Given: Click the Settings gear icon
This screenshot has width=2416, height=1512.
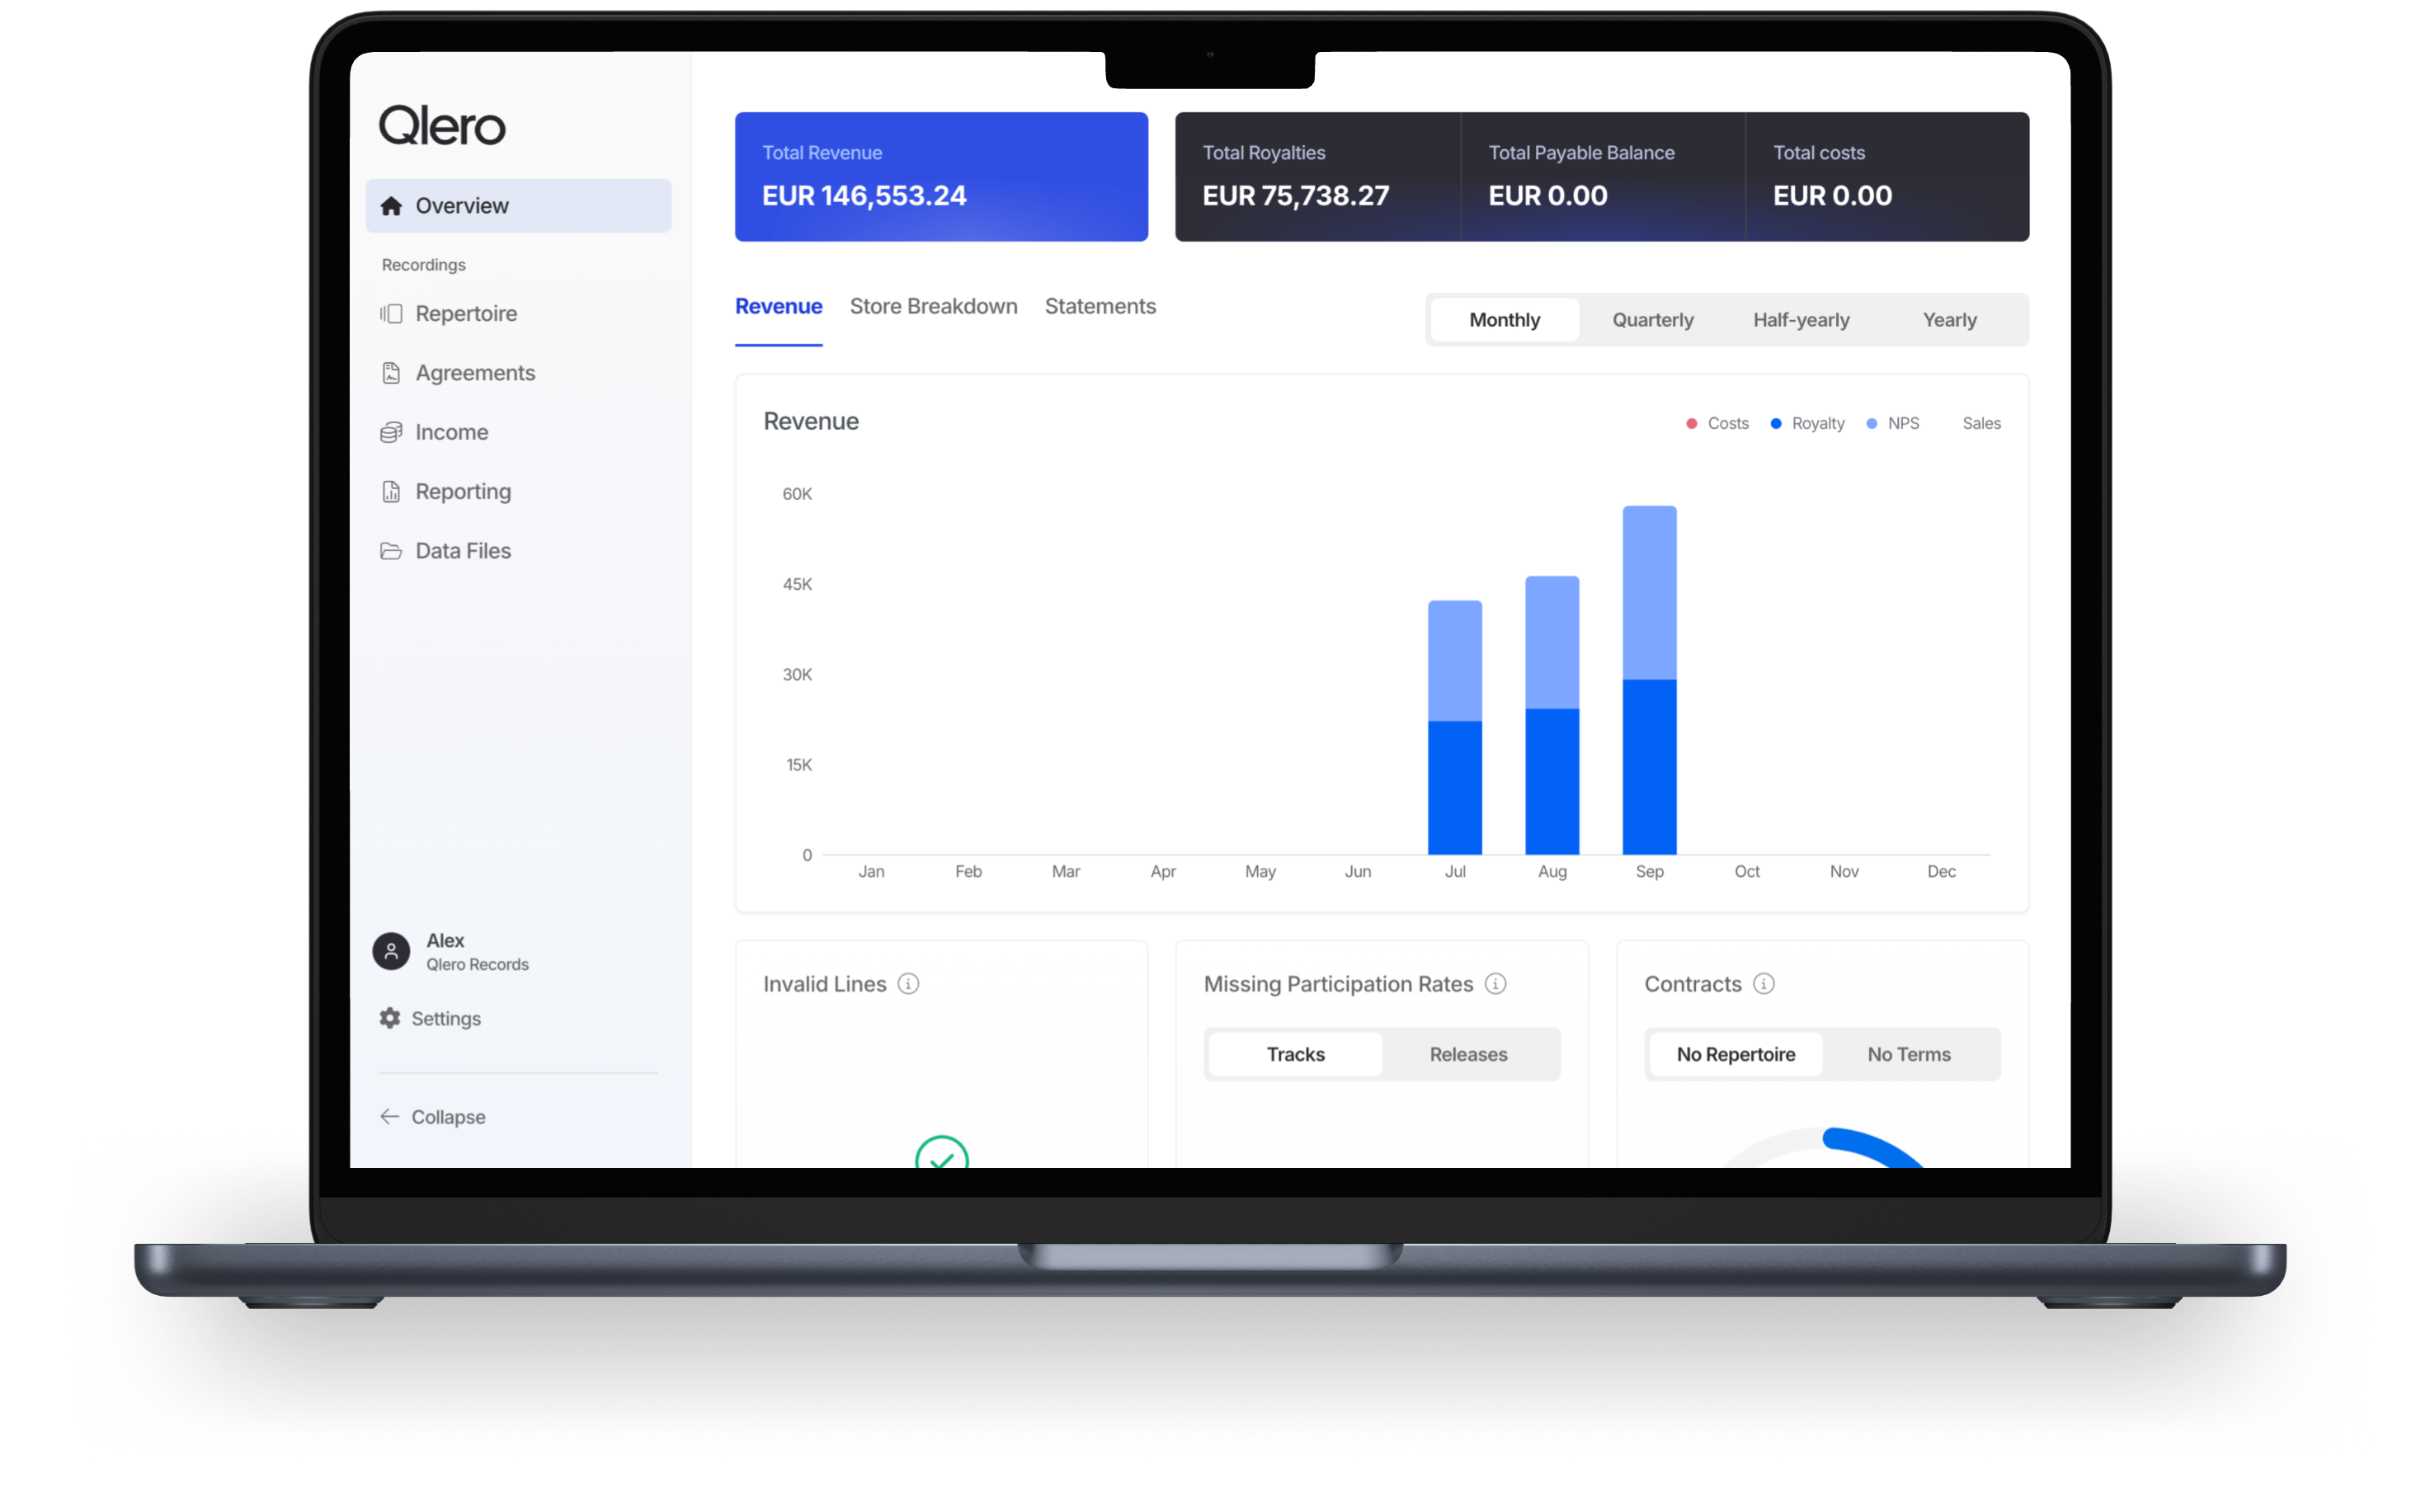Looking at the screenshot, I should (390, 1018).
